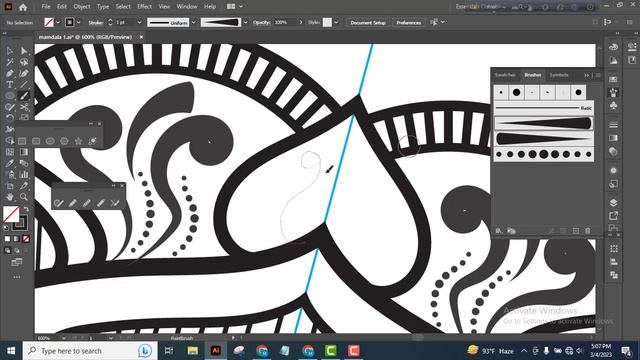The height and width of the screenshot is (360, 640).
Task: Expand the opacity slider arrow
Action: pos(301,22)
